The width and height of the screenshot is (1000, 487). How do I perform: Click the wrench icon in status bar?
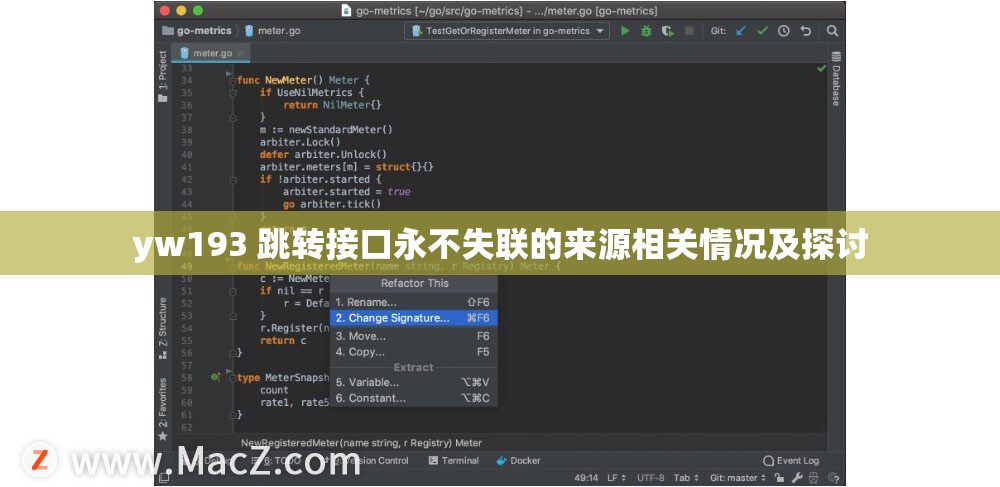pyautogui.click(x=797, y=477)
